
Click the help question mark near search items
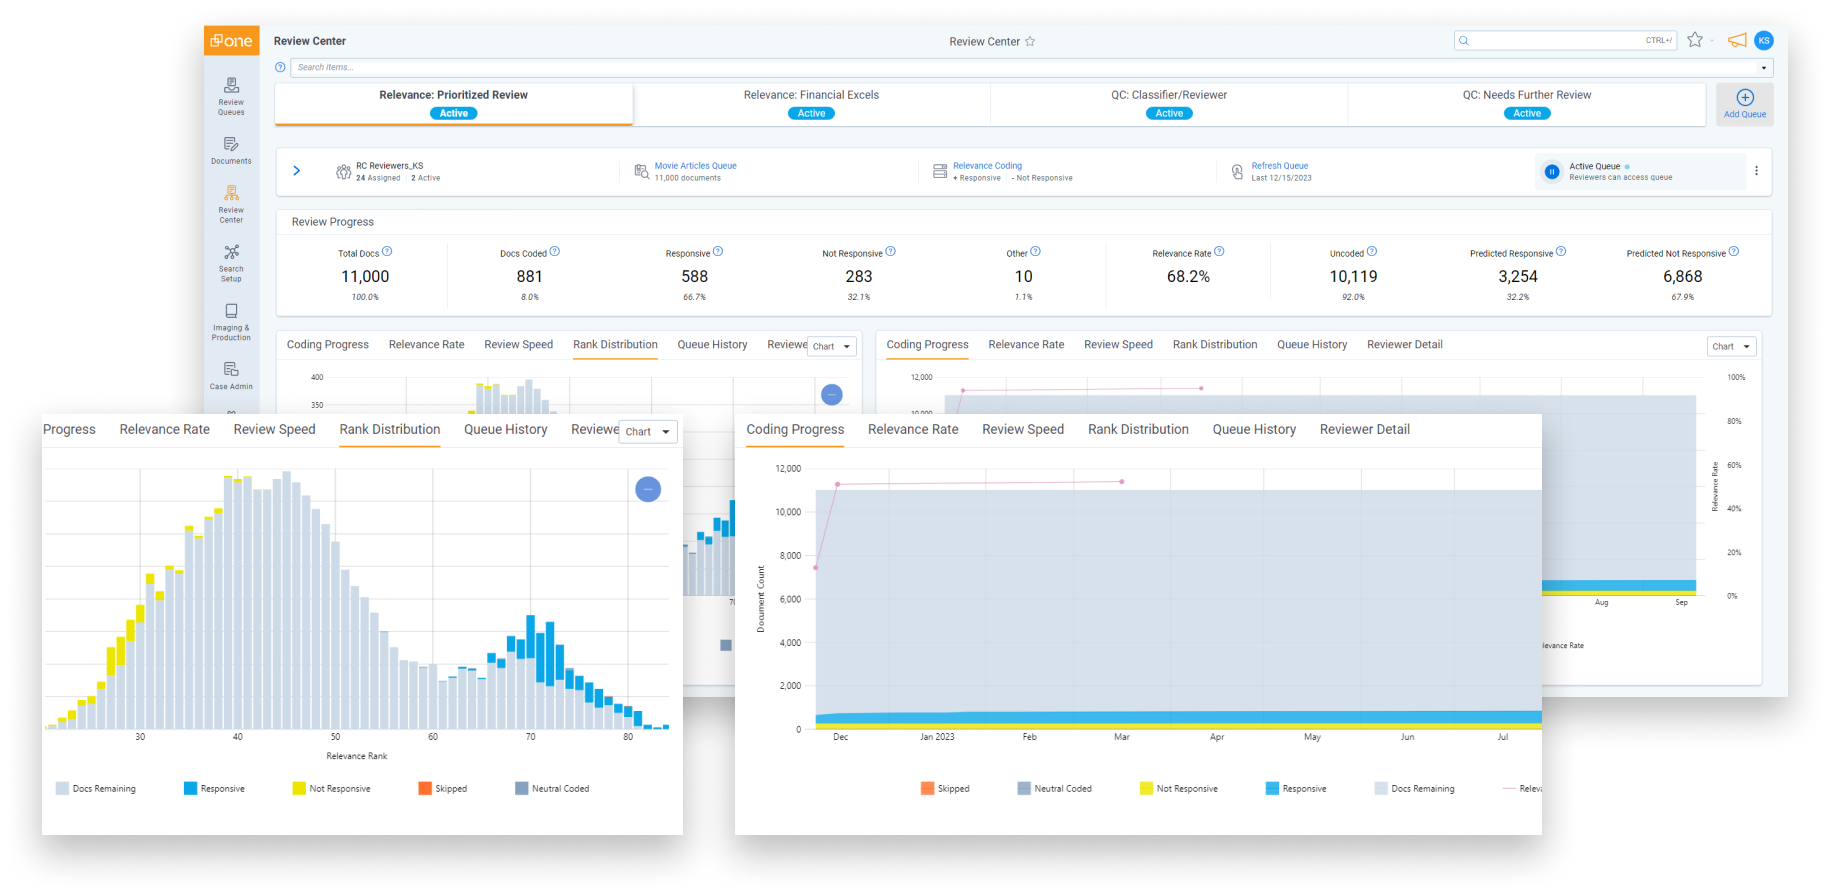280,67
